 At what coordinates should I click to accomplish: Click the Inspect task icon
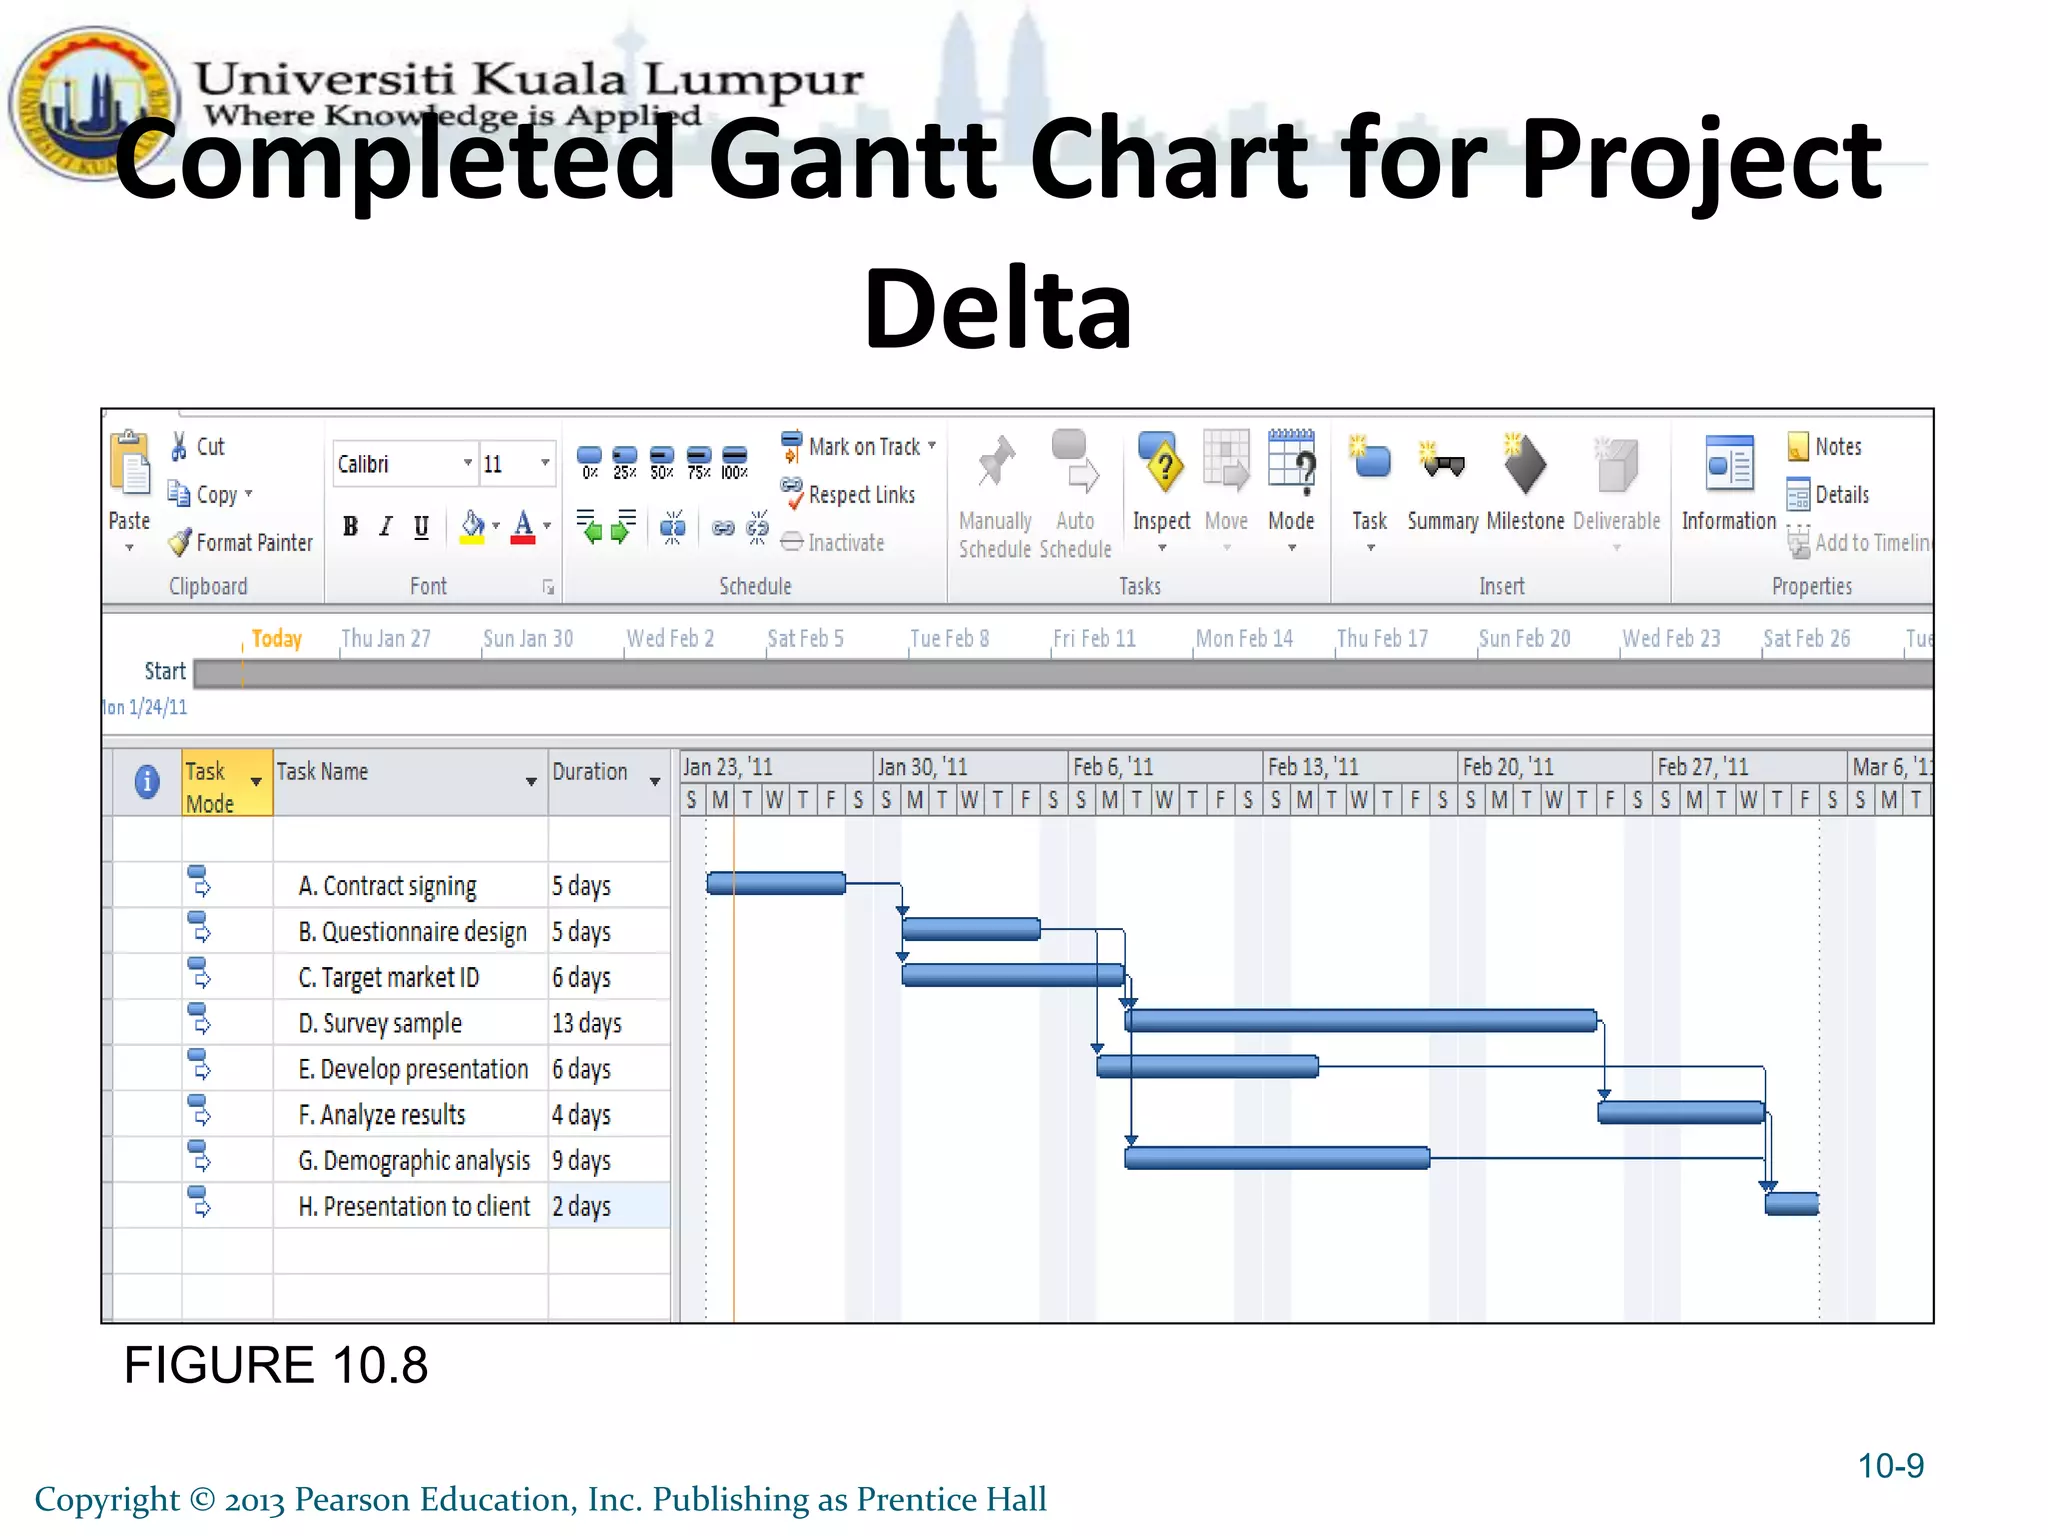coord(1162,463)
